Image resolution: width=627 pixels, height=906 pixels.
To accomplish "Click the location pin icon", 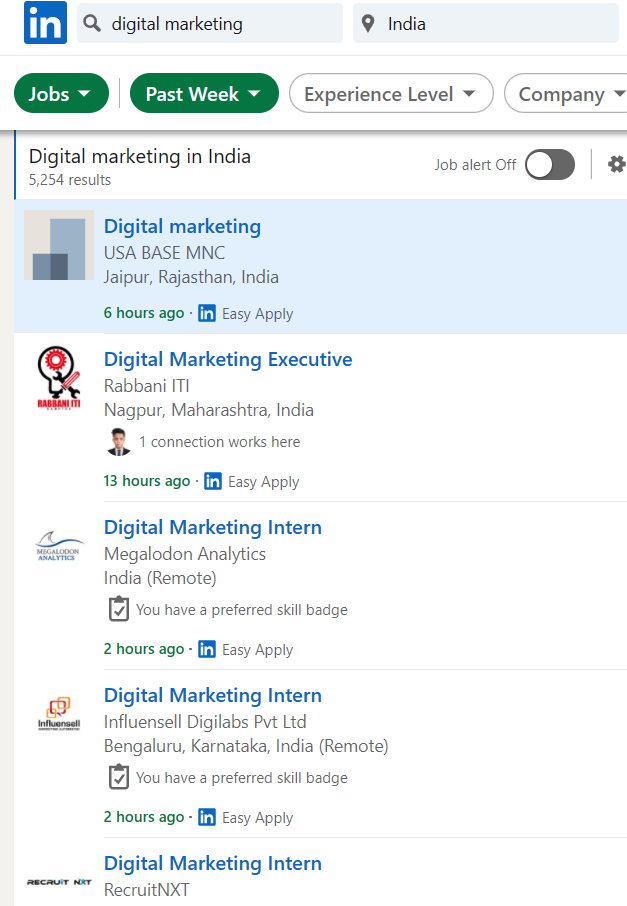I will (x=369, y=23).
